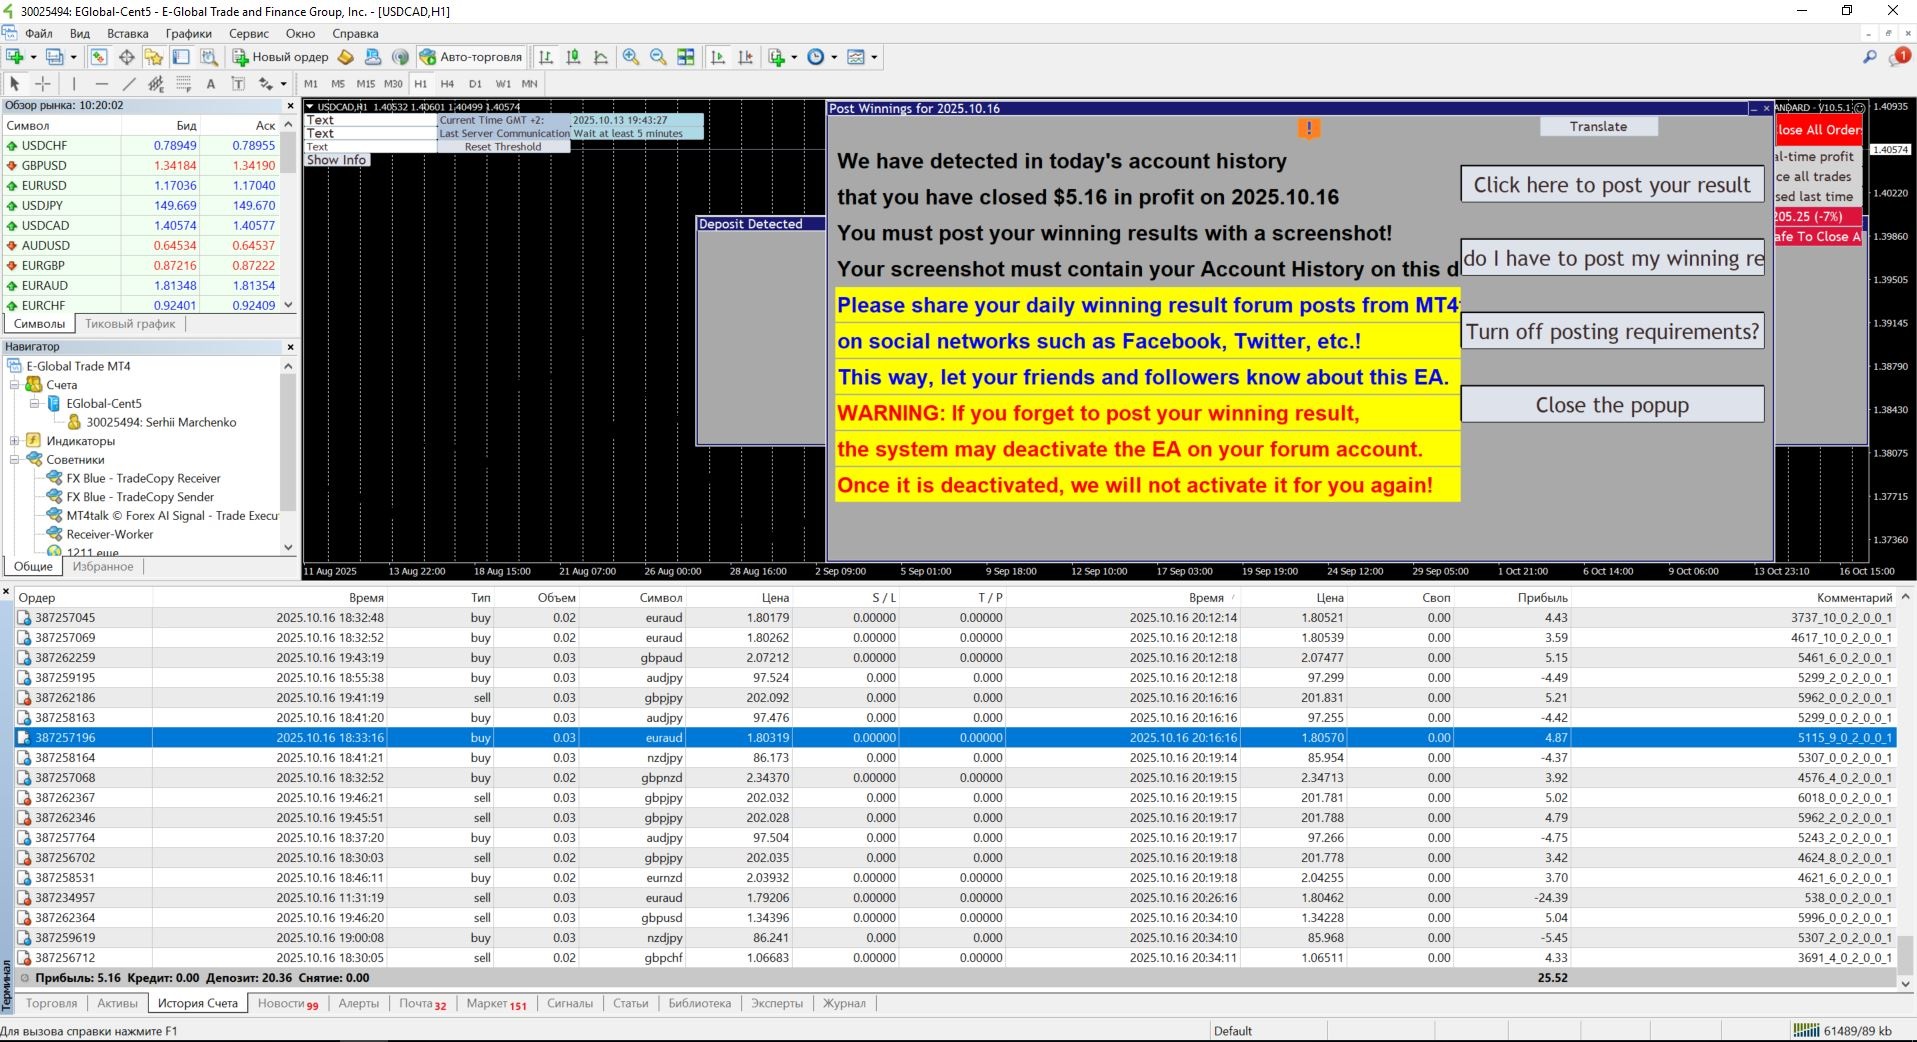1917x1042 pixels.
Task: Click the Fibonacci retracement tool icon
Action: pyautogui.click(x=183, y=84)
